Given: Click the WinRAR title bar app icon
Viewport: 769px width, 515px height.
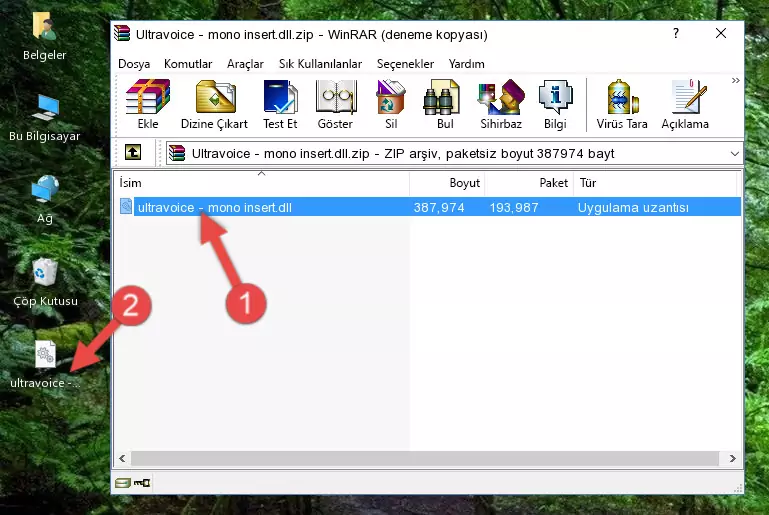Looking at the screenshot, I should (x=122, y=33).
